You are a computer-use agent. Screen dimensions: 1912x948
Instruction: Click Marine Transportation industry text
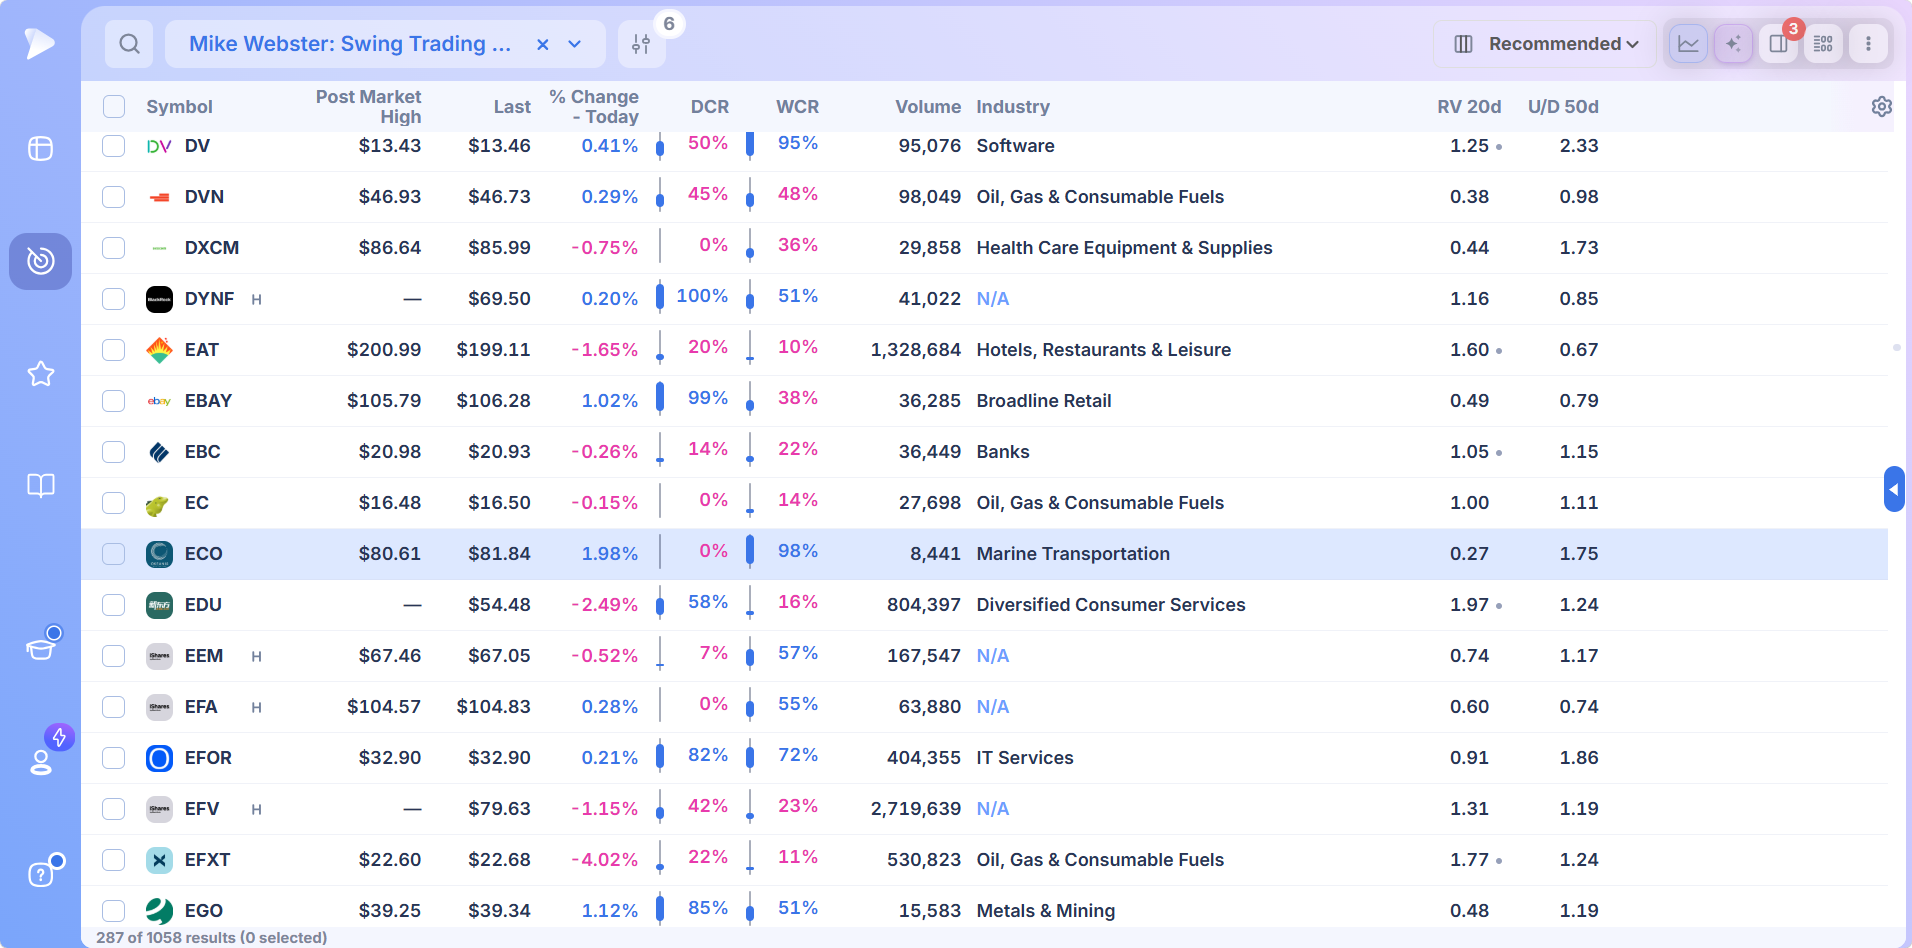[1073, 554]
